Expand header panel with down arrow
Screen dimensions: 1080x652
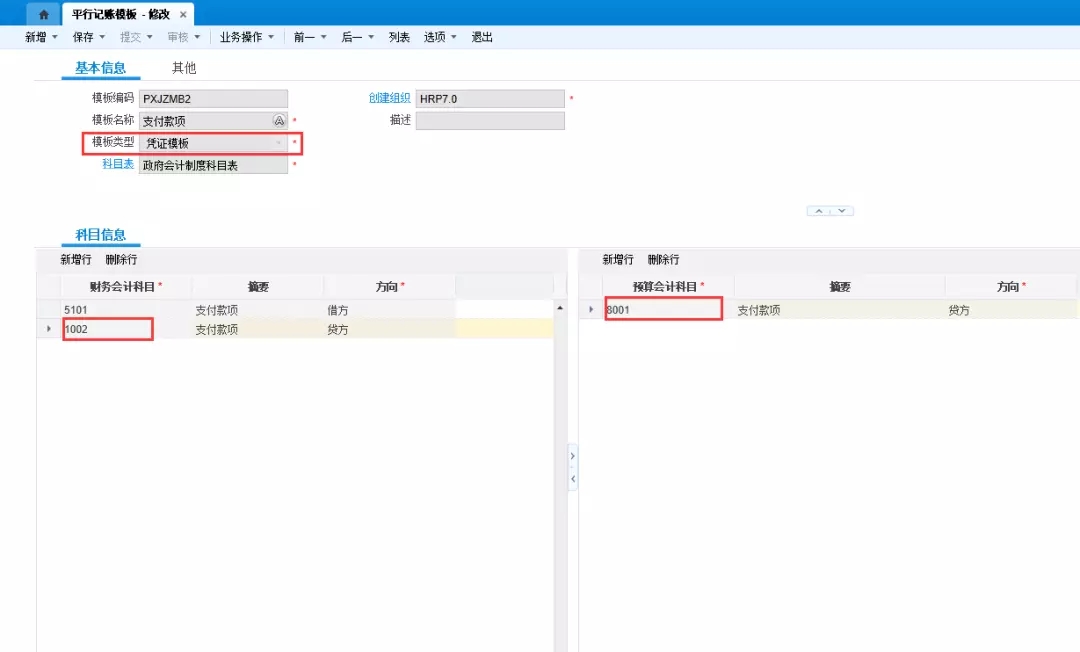click(x=842, y=211)
